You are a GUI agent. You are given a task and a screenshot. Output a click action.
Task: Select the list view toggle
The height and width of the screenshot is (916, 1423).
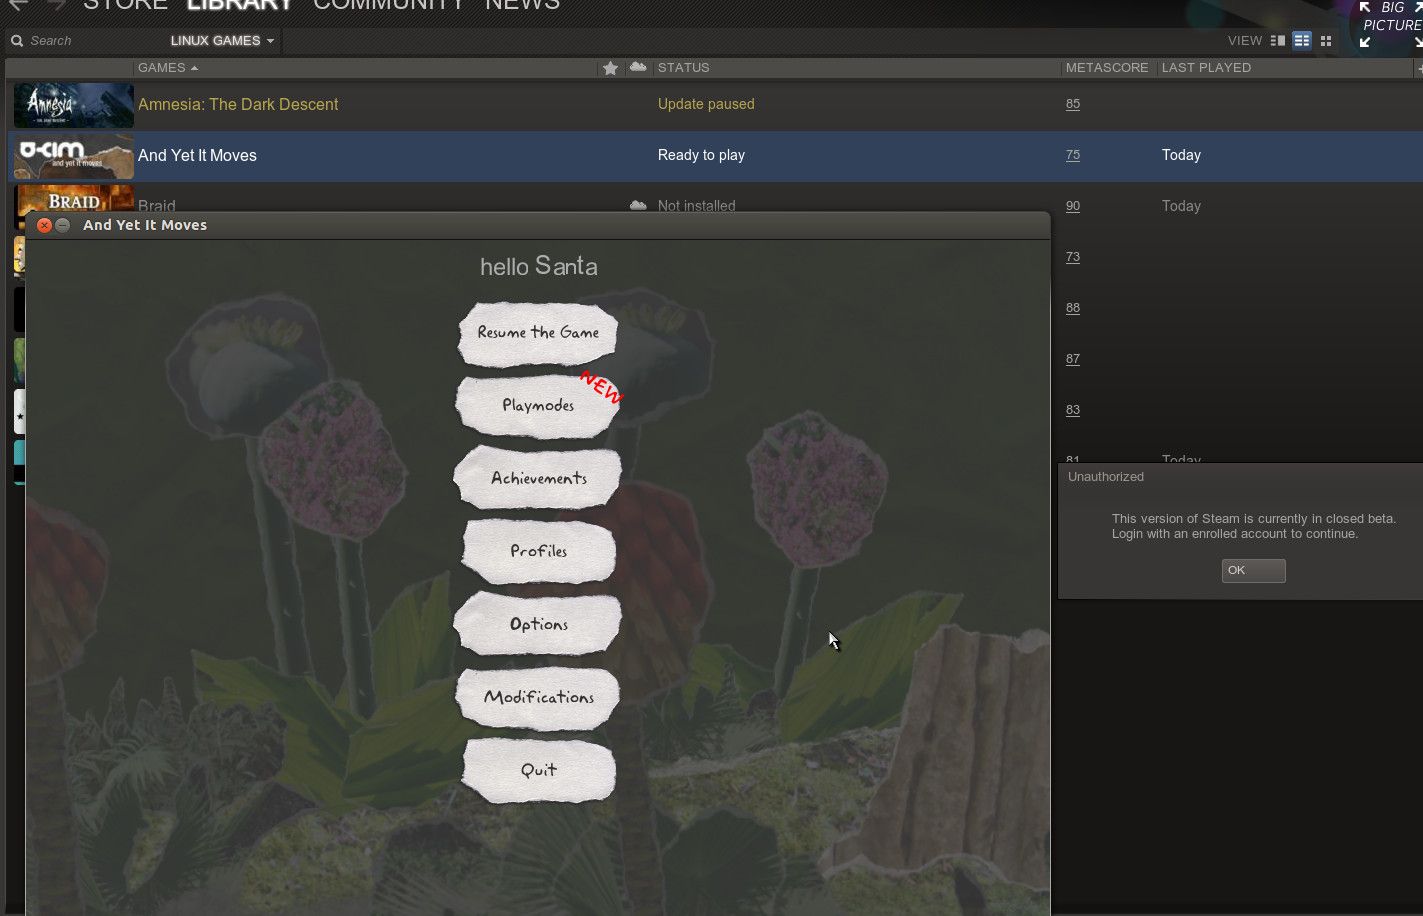[x=1301, y=41]
